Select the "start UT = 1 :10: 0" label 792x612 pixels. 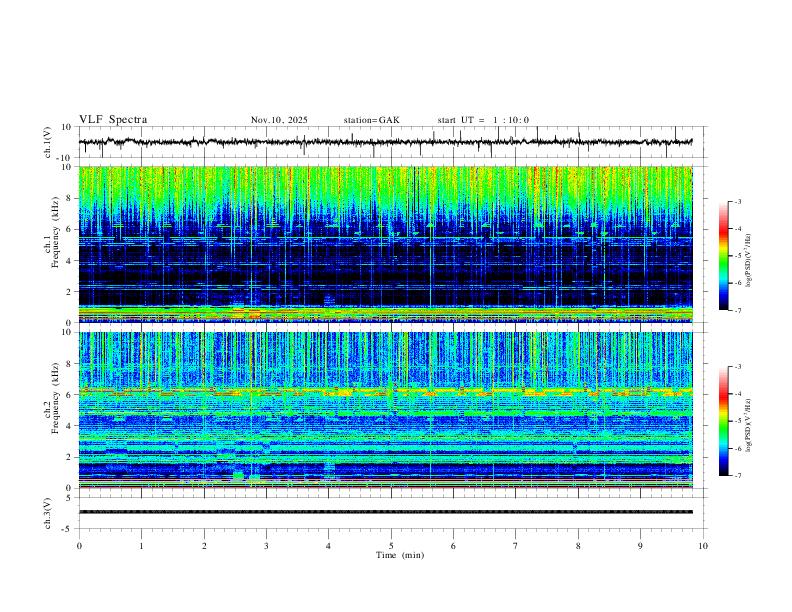click(483, 120)
